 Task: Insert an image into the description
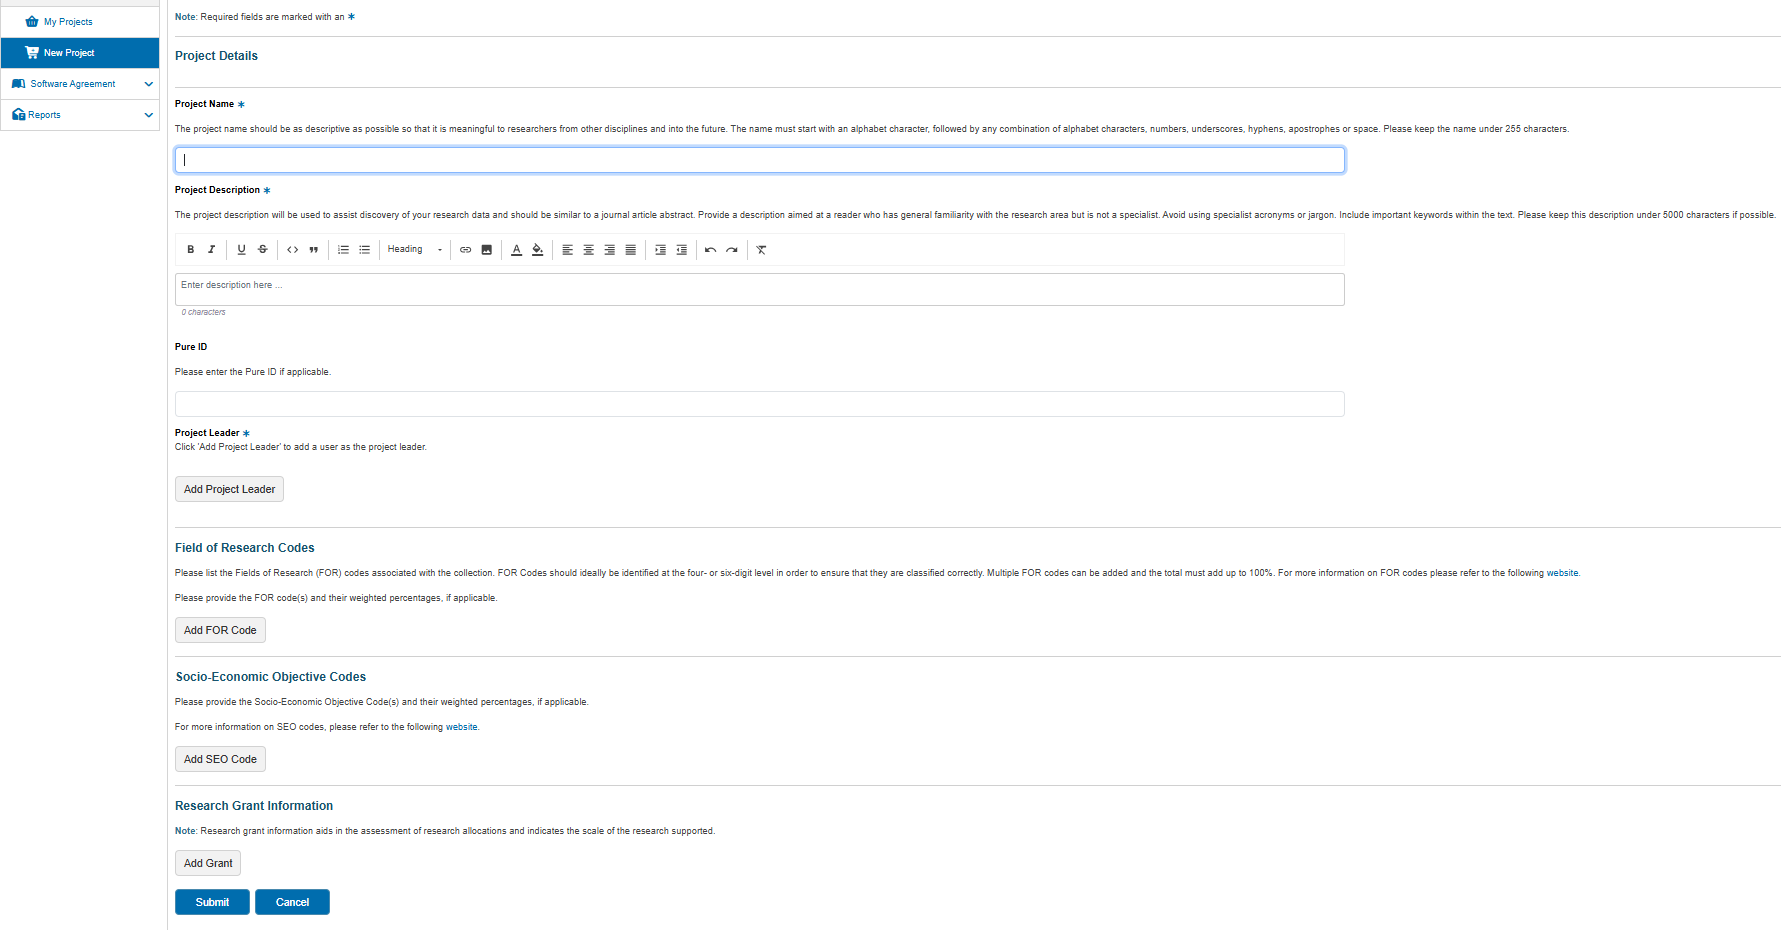tap(487, 250)
